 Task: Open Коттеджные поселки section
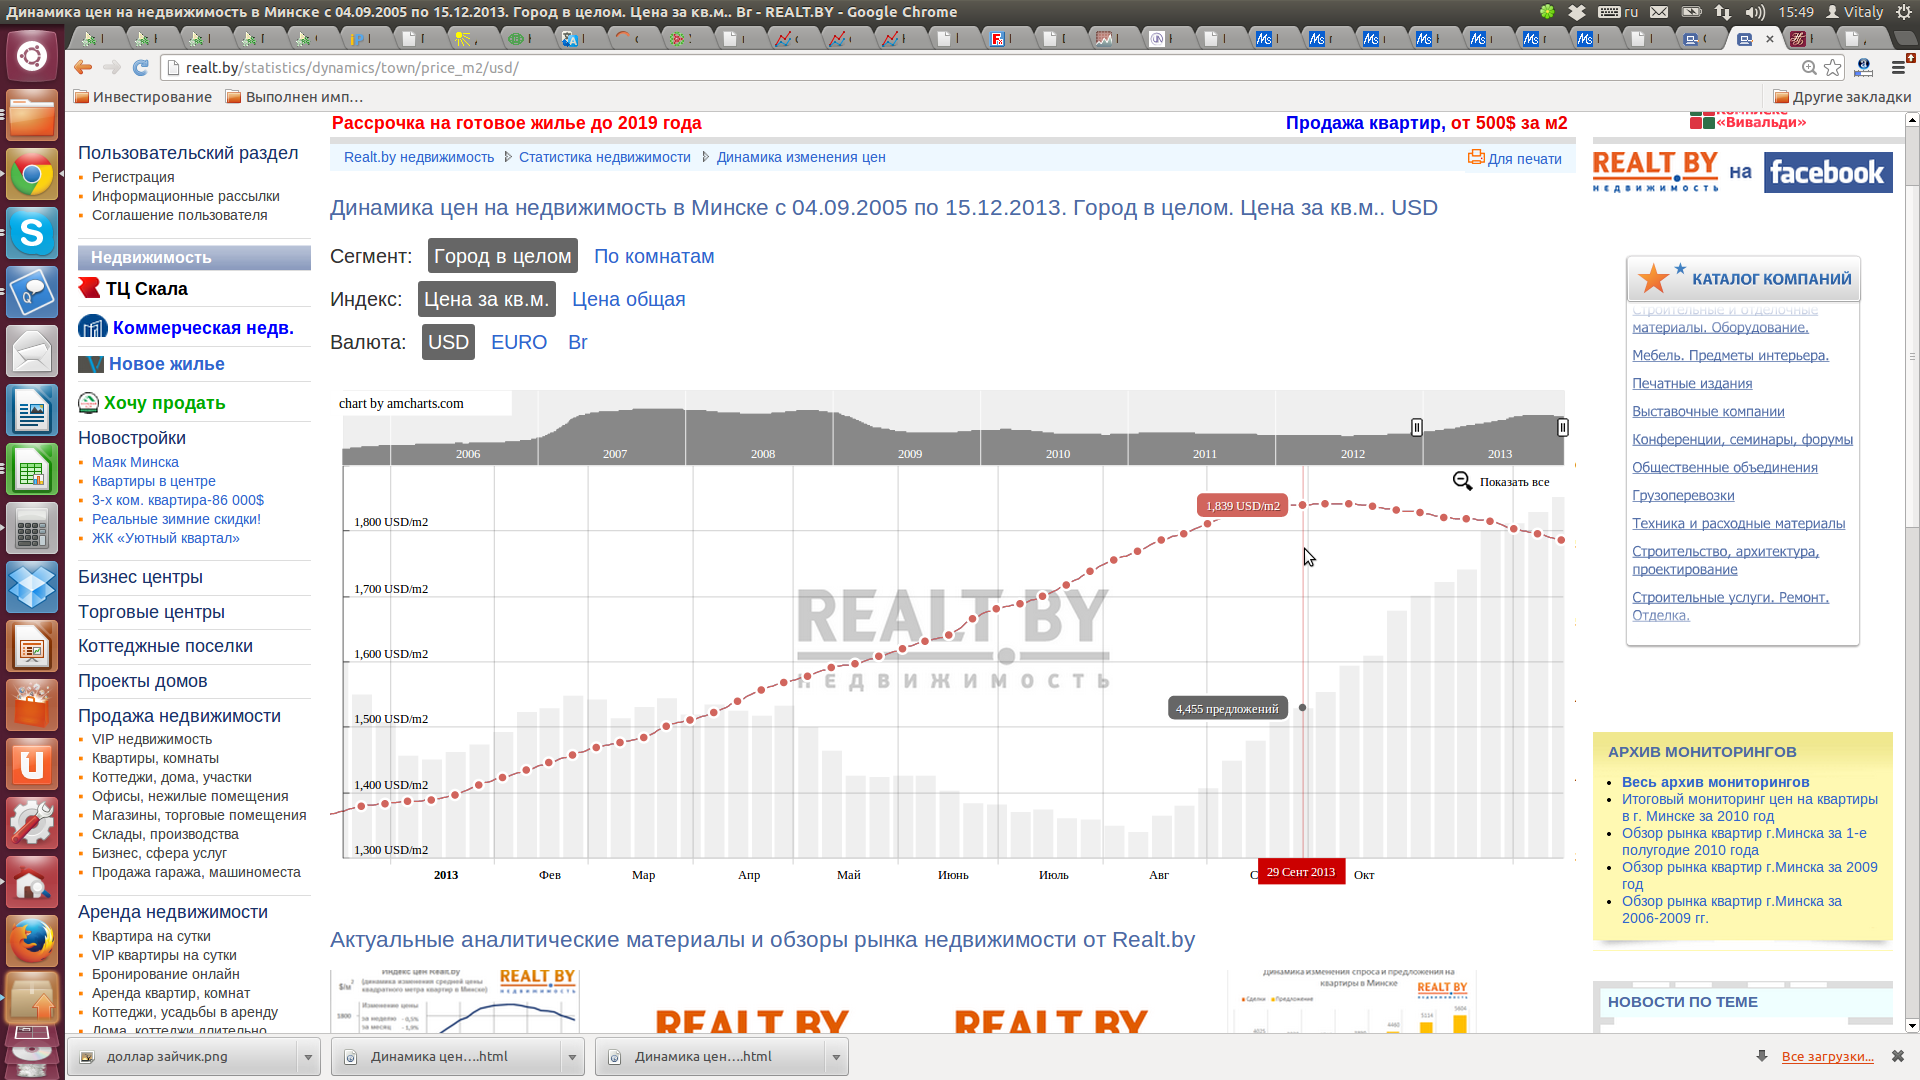point(165,646)
